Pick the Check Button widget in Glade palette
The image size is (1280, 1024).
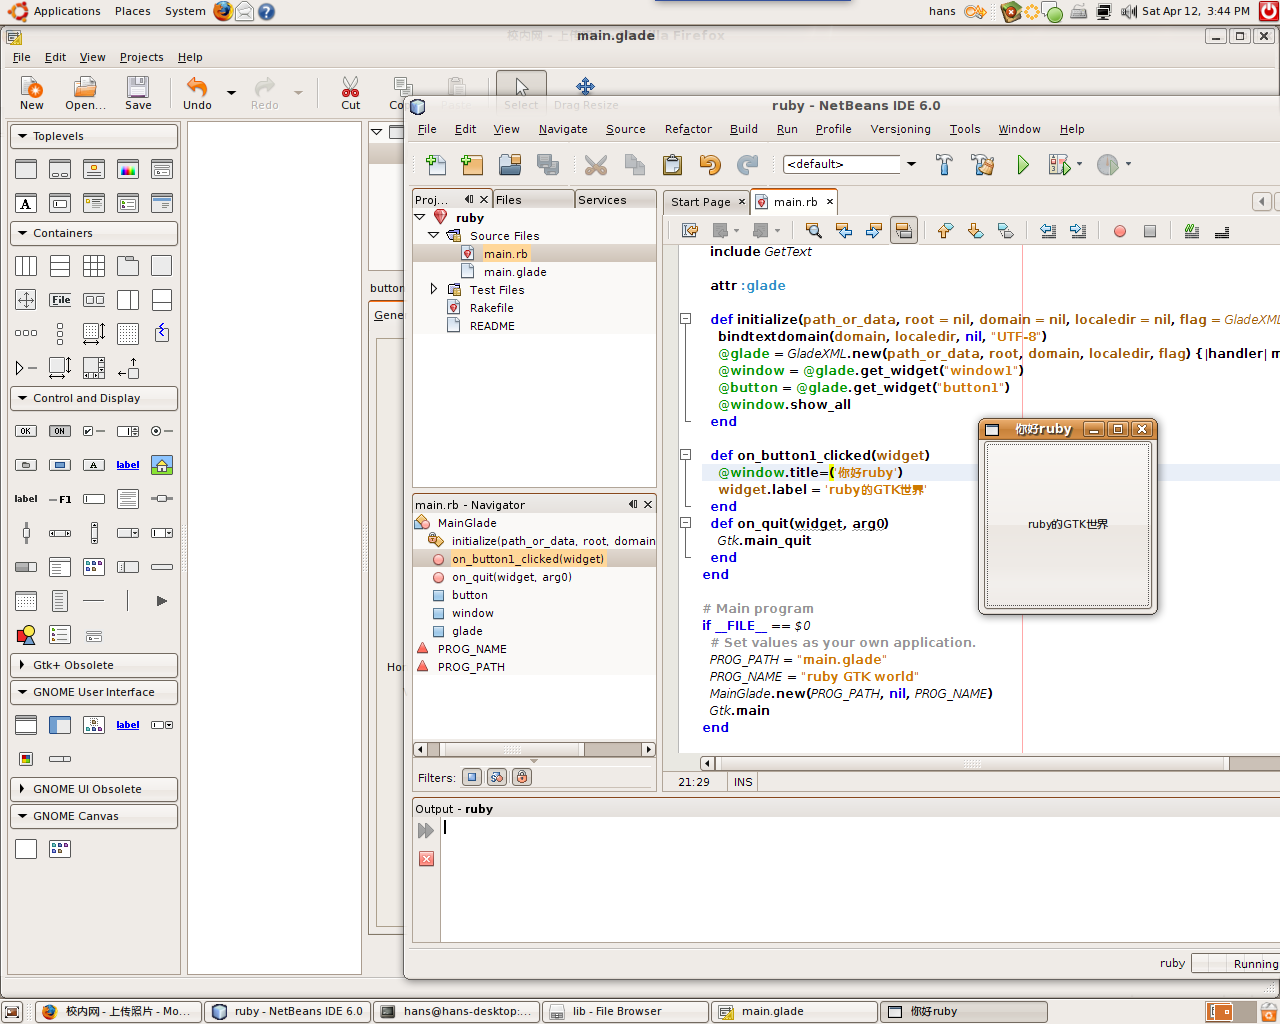coord(94,431)
